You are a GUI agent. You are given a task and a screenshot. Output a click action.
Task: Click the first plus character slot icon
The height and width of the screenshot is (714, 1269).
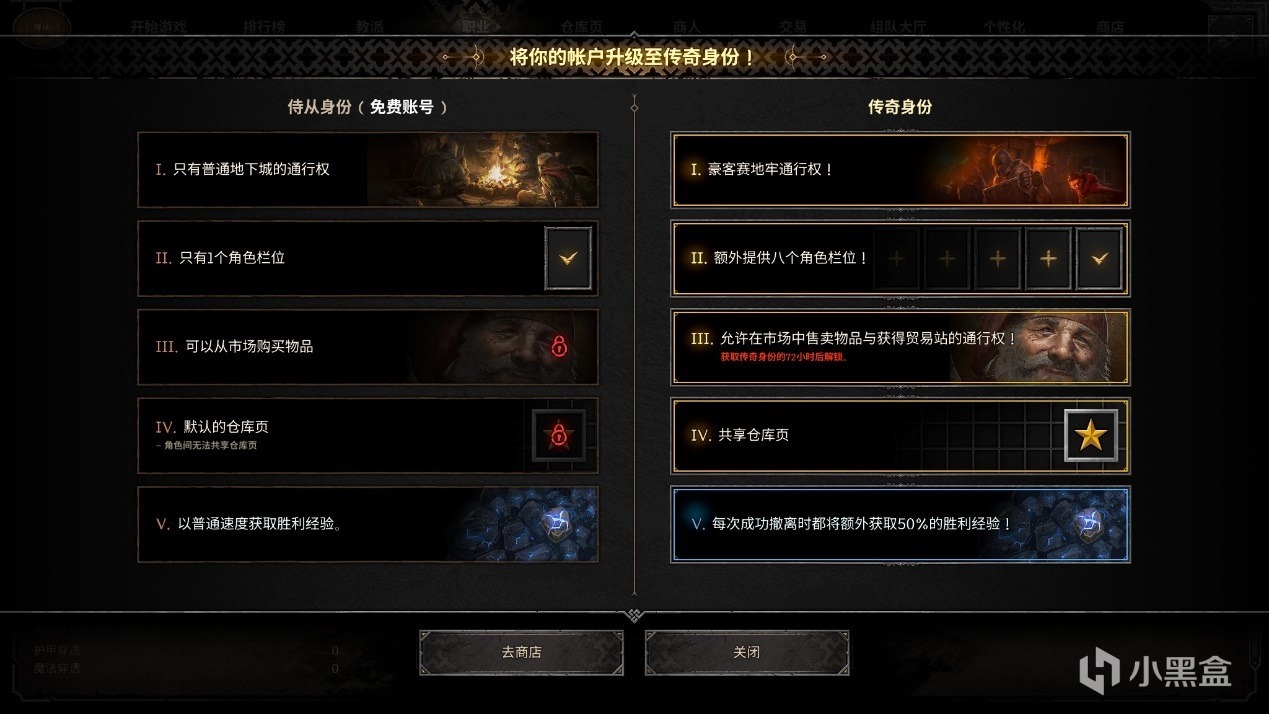[897, 259]
